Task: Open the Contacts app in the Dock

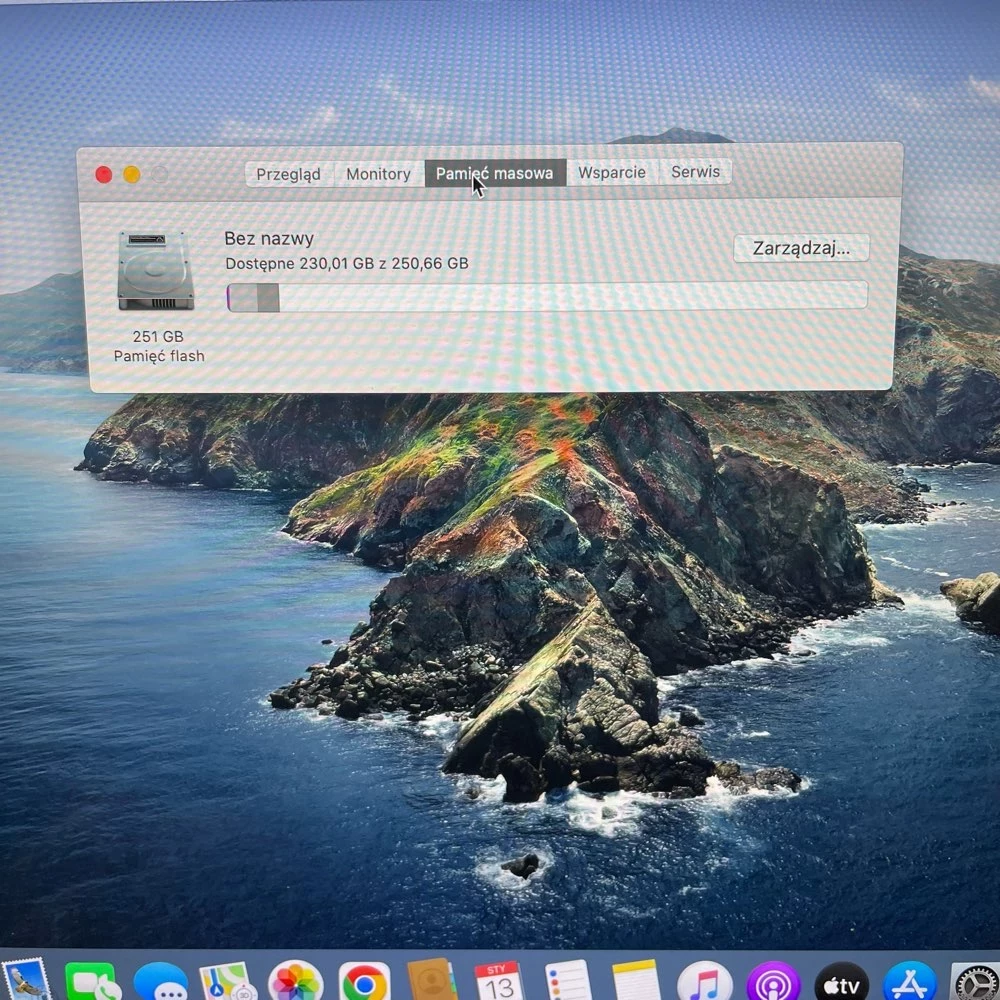Action: point(432,980)
